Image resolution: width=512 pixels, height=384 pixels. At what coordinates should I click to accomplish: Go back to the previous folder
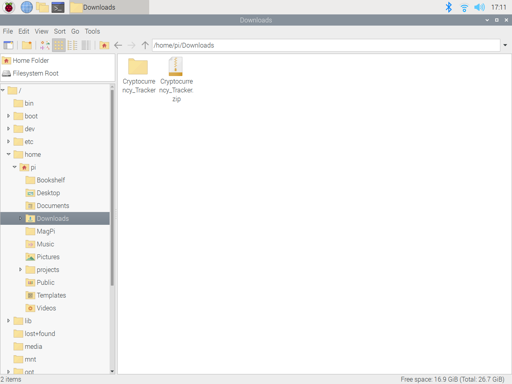118,45
